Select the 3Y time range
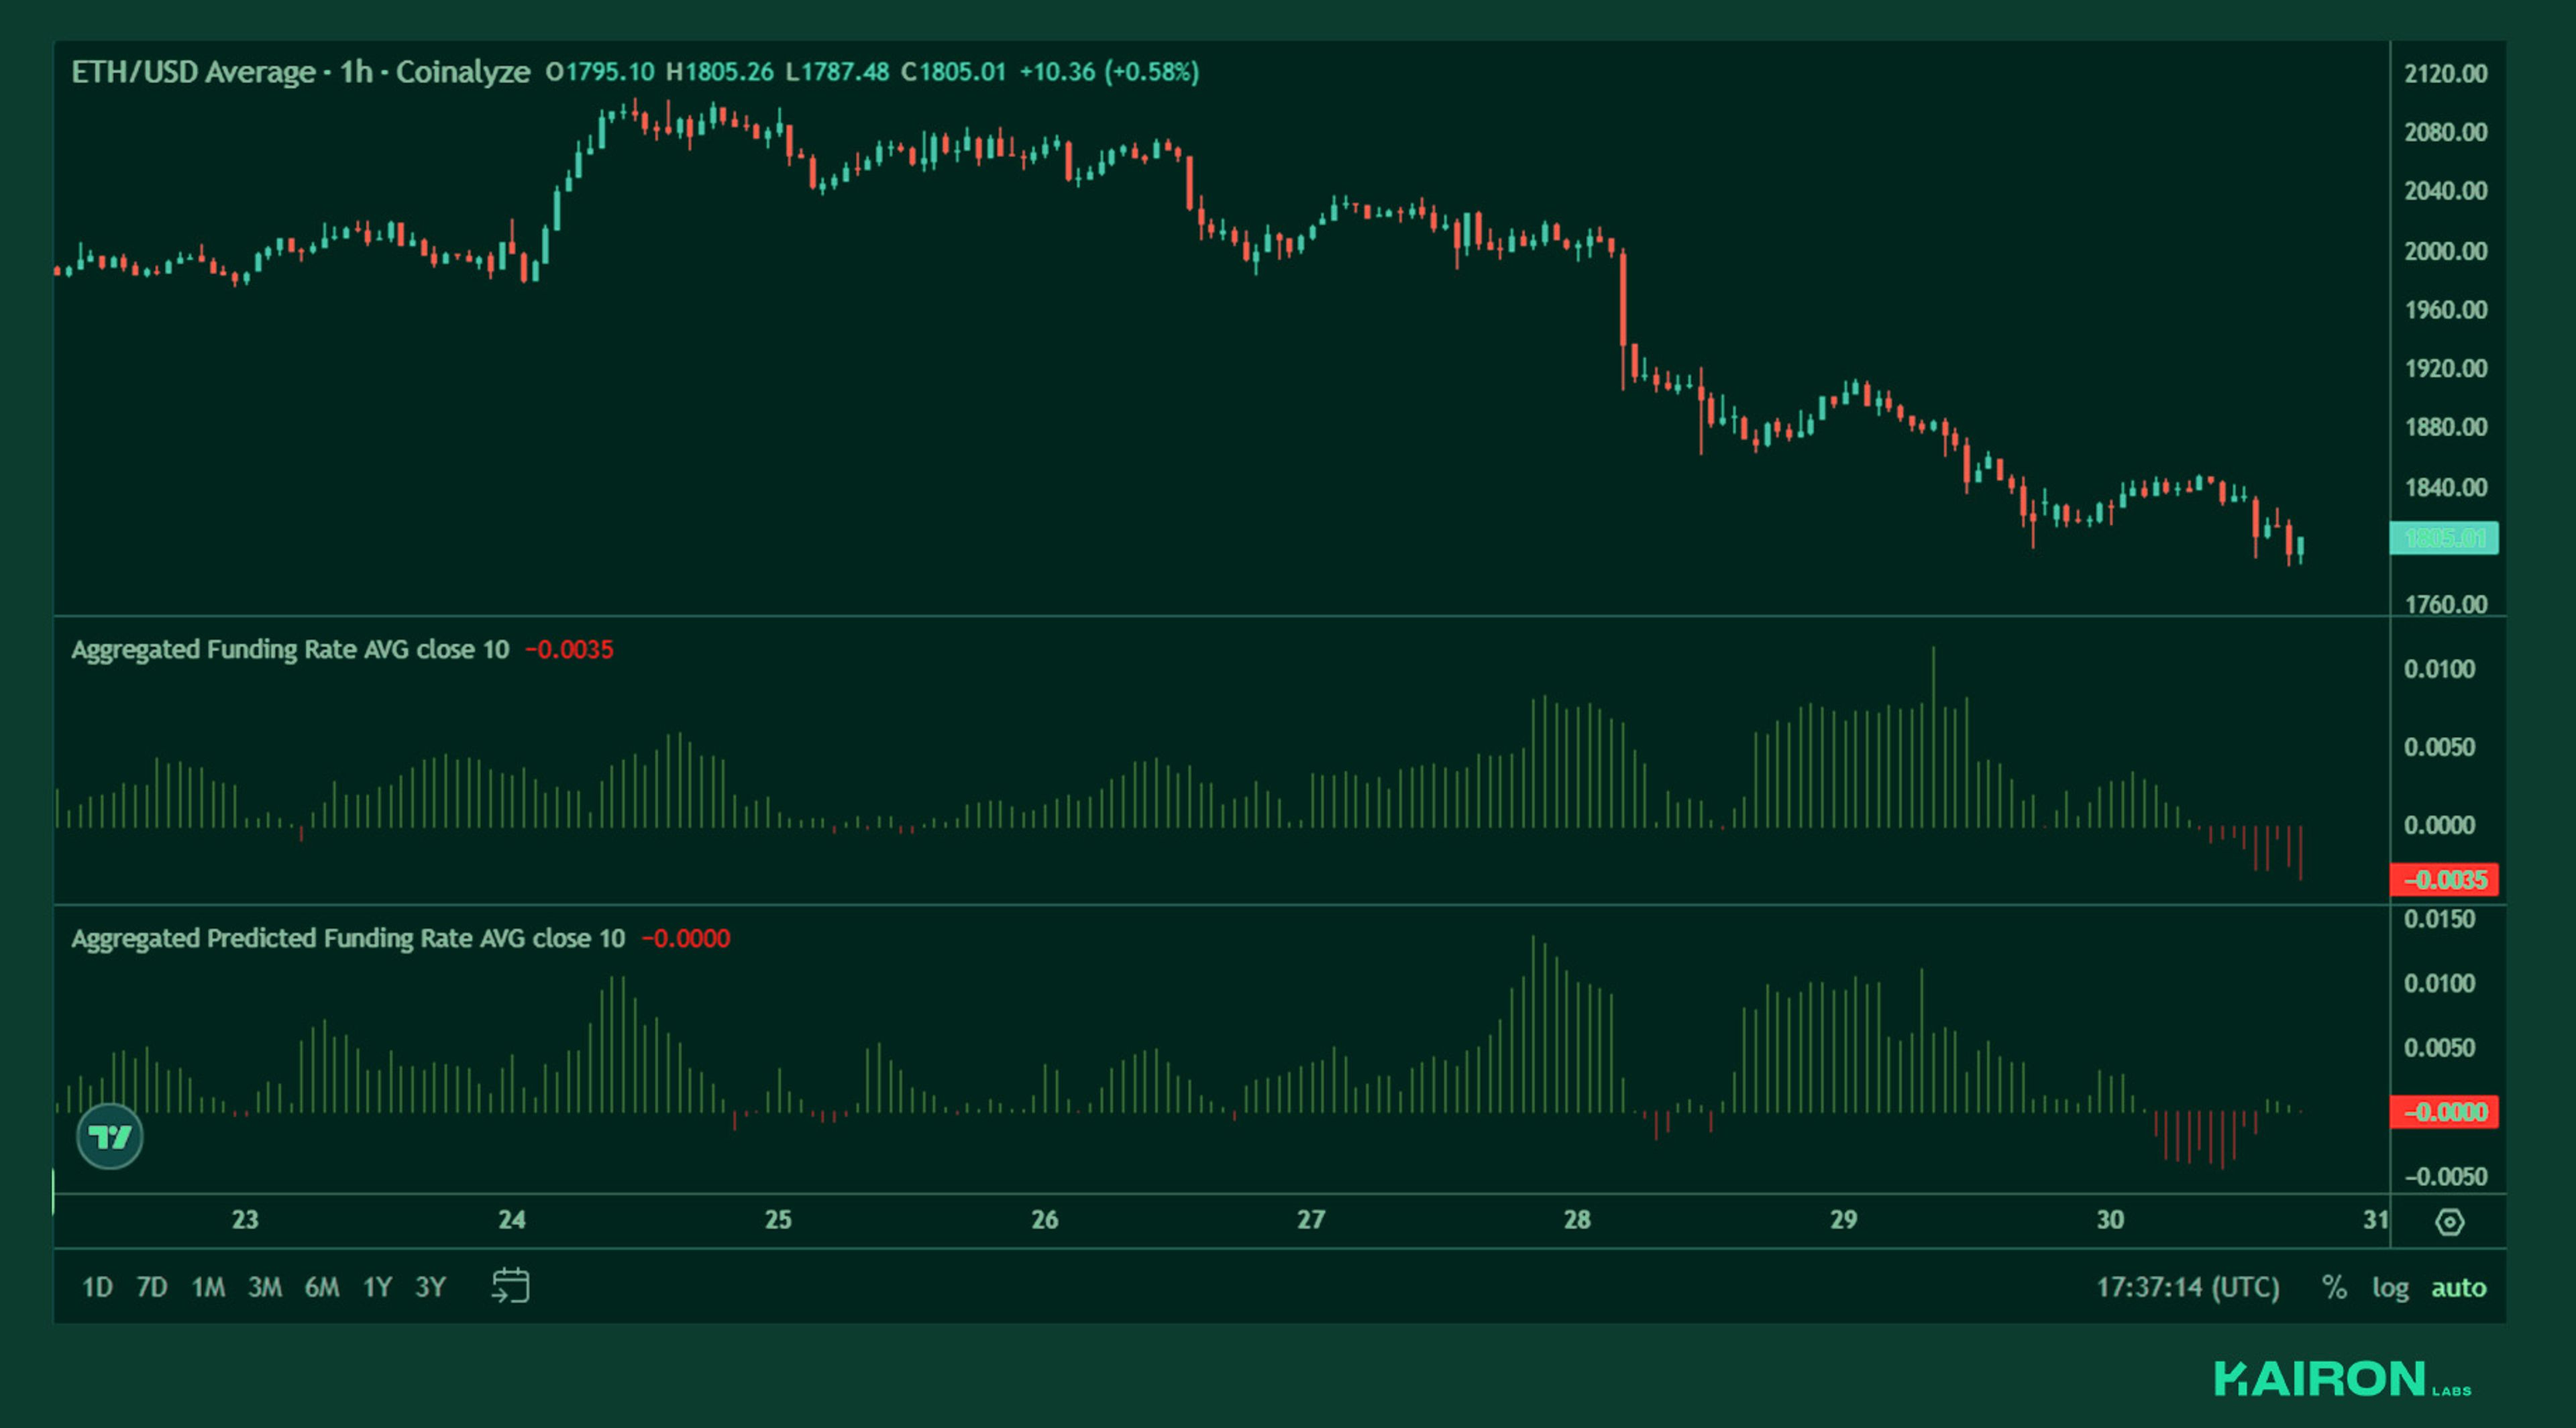The image size is (2576, 1428). click(430, 1287)
